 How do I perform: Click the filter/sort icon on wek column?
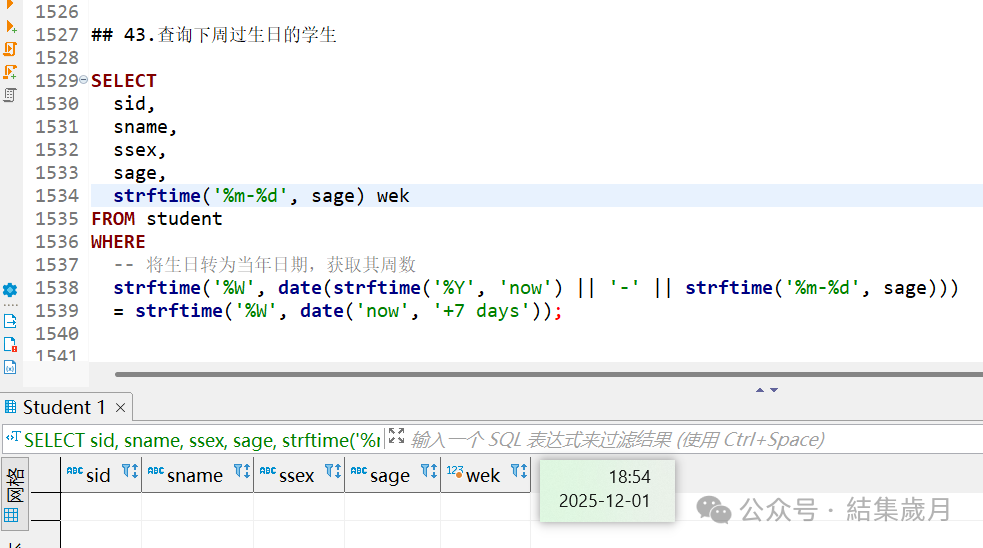(x=519, y=471)
